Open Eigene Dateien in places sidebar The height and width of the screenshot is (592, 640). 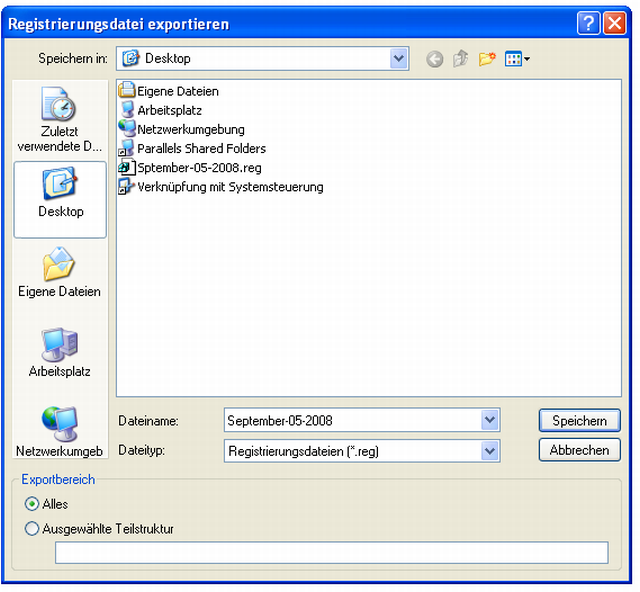tap(60, 272)
